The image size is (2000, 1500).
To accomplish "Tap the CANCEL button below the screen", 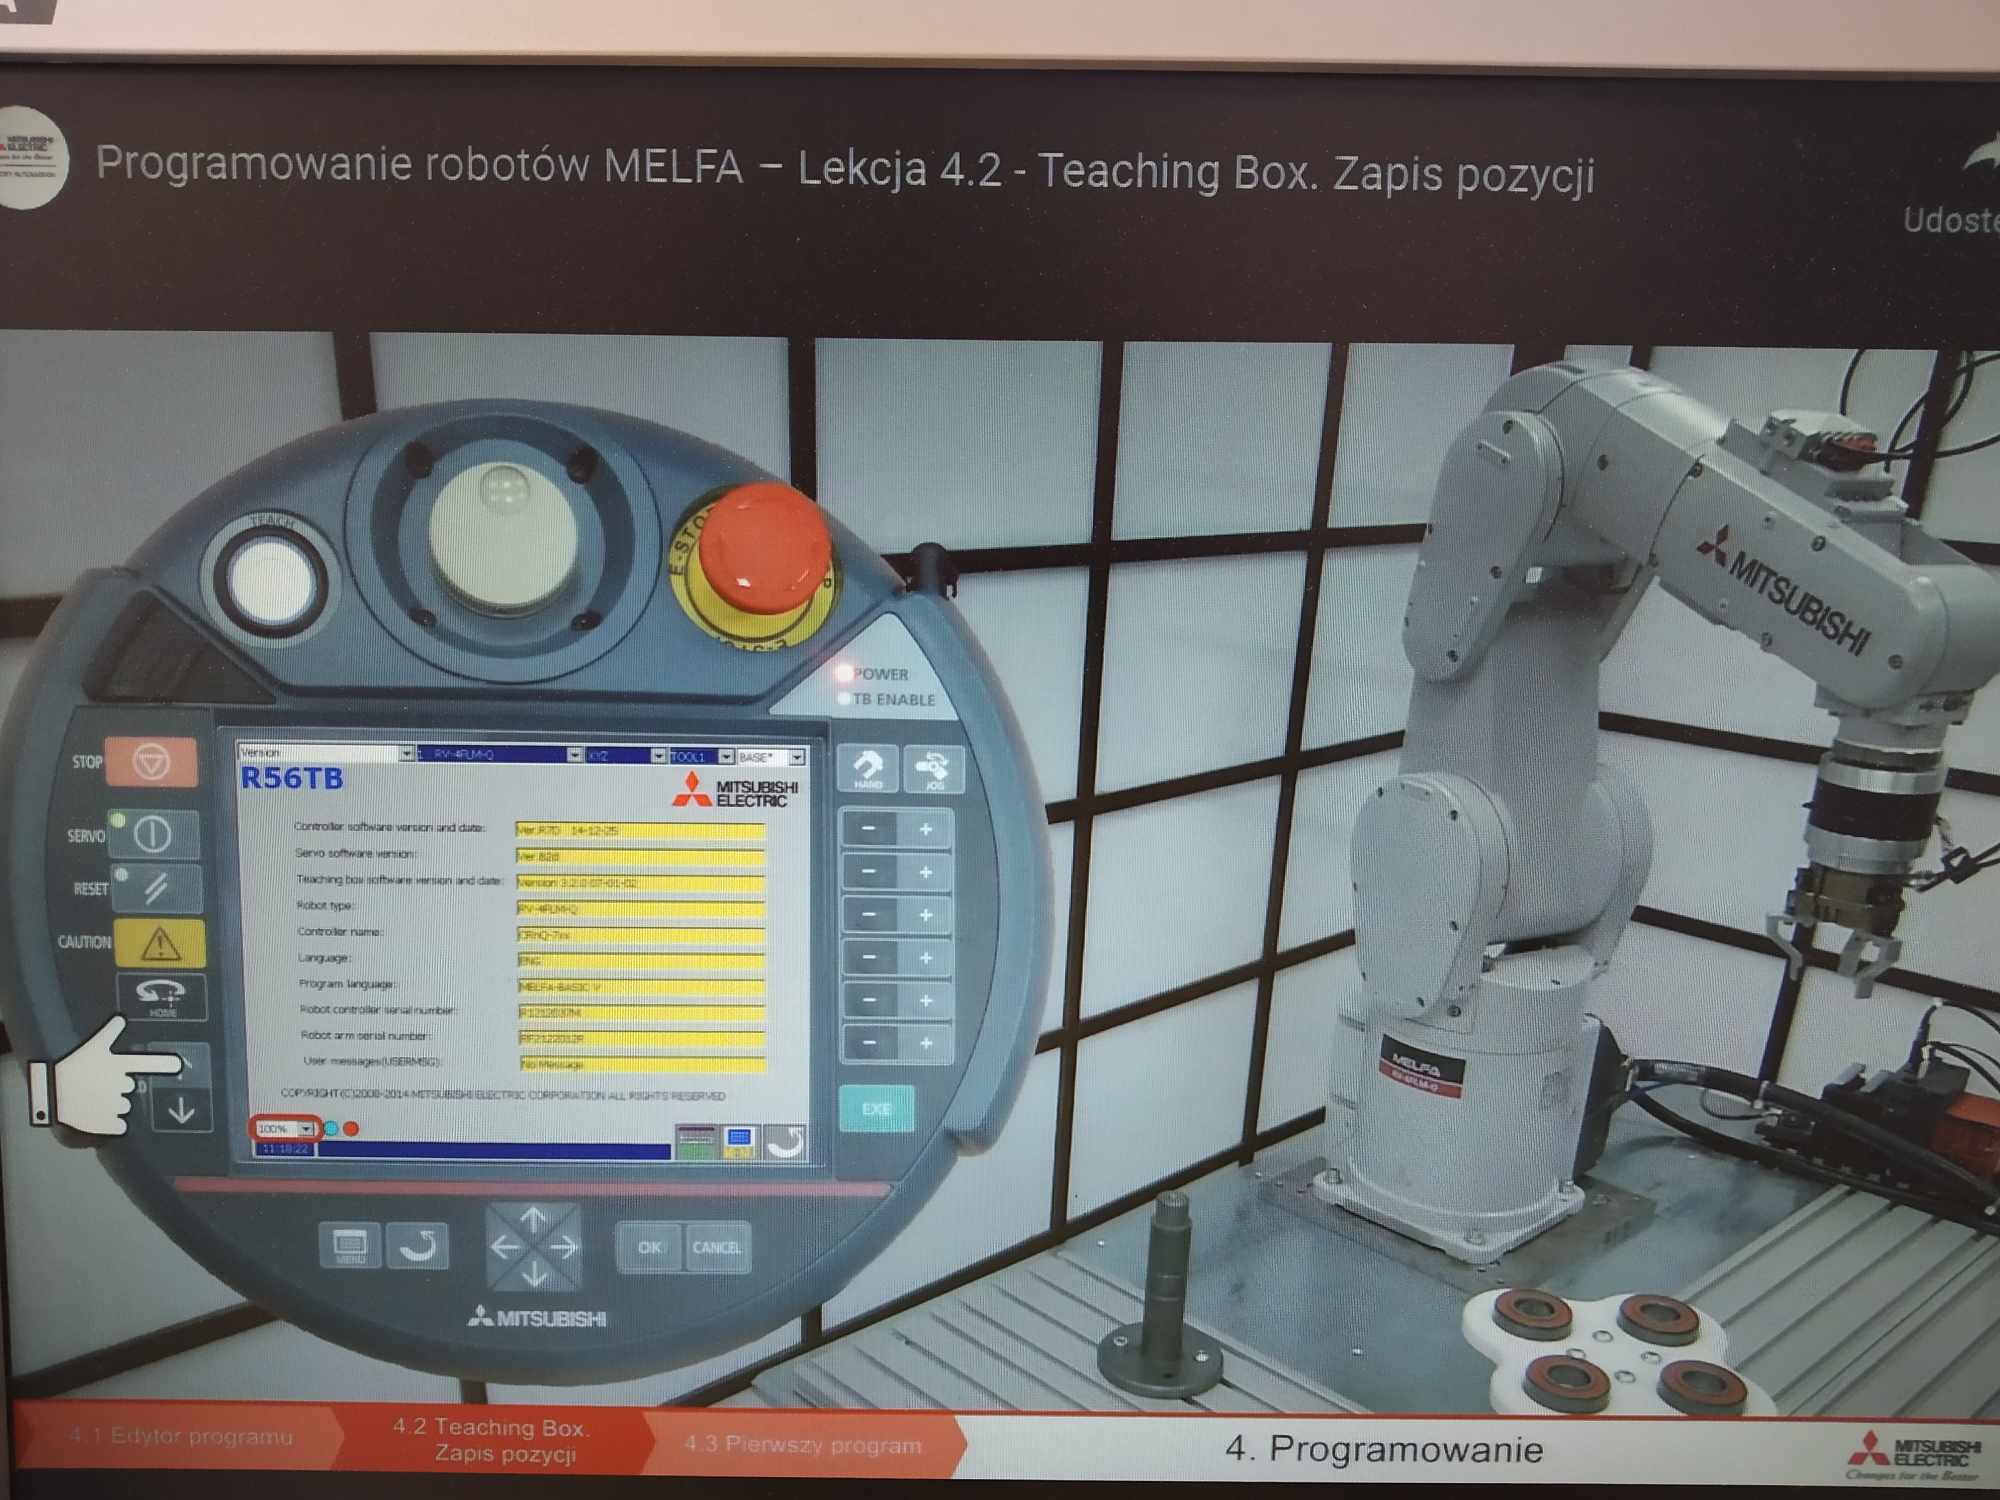I will (717, 1247).
